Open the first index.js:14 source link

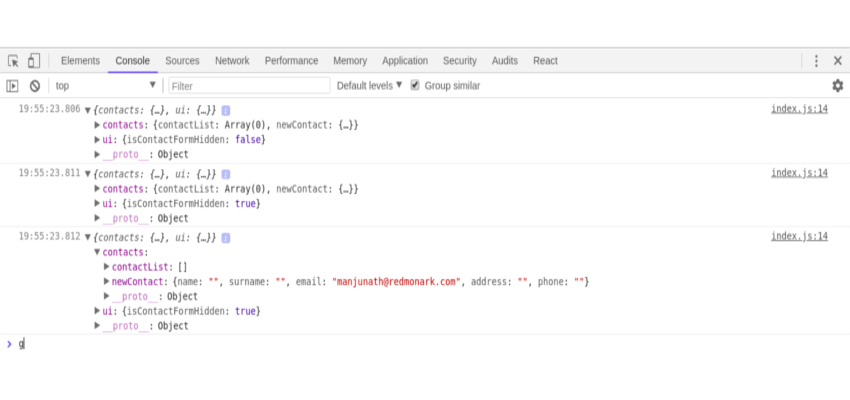[799, 109]
